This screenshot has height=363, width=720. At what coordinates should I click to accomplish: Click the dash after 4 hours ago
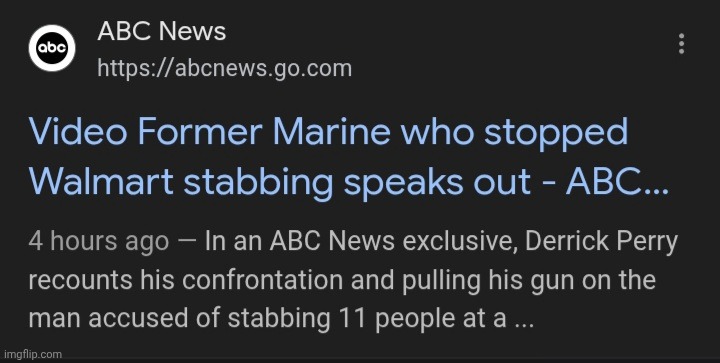tap(186, 242)
